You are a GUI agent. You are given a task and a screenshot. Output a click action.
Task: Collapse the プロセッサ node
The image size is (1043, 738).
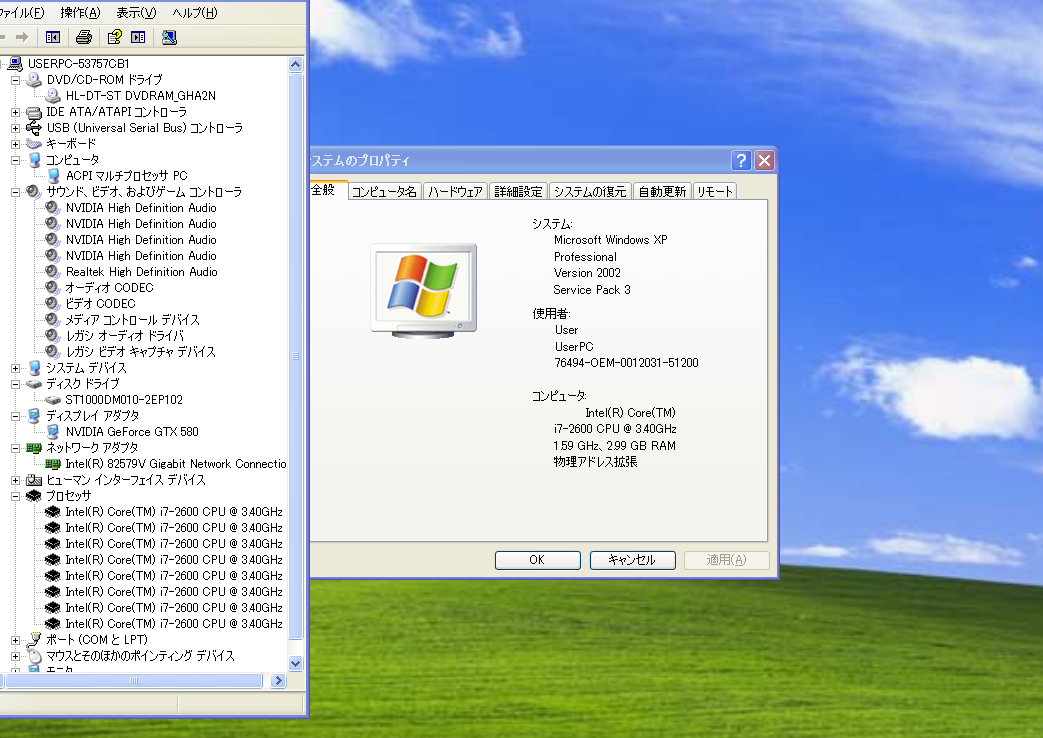[15, 496]
